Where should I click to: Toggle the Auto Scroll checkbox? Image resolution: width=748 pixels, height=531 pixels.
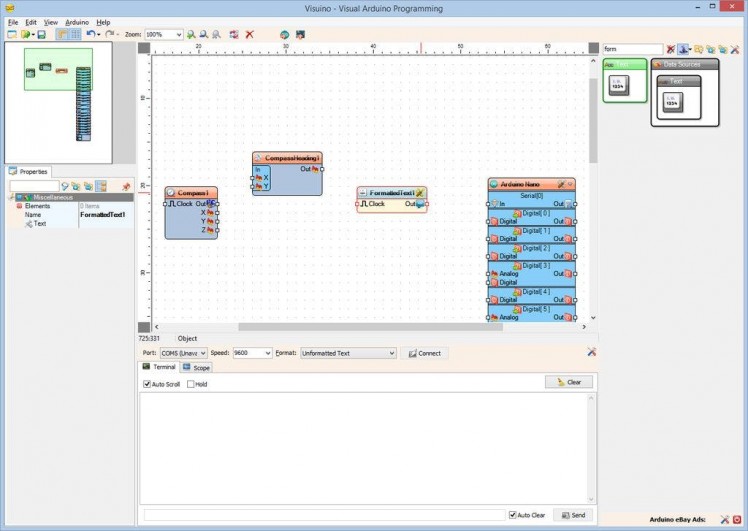click(147, 384)
